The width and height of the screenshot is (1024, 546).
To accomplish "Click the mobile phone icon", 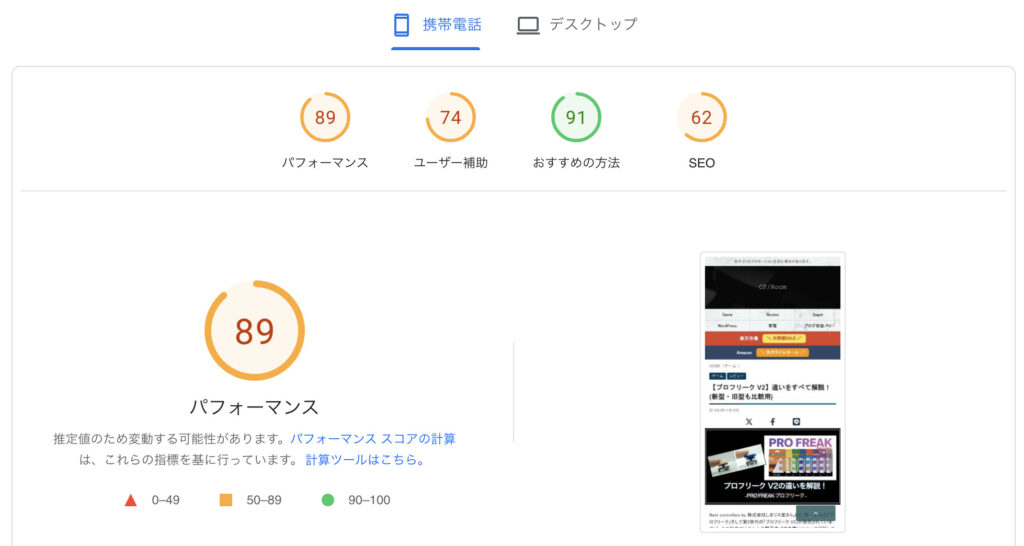I will coord(402,25).
